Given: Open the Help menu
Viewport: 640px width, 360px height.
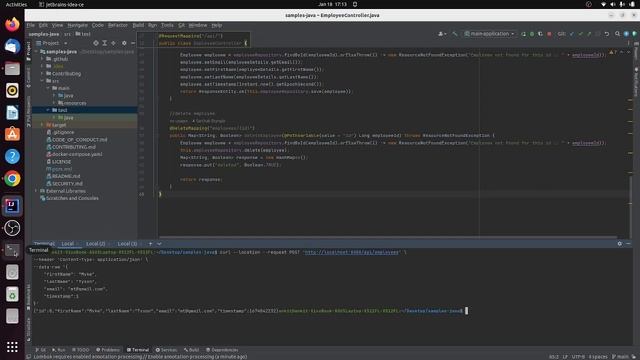Looking at the screenshot, I should 217,25.
